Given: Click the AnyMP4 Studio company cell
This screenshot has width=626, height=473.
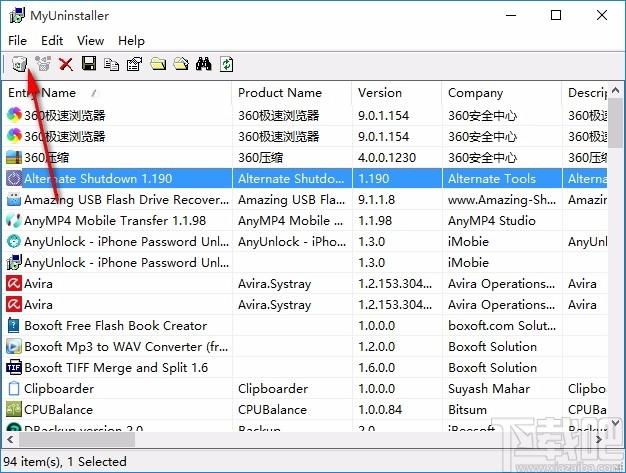Looking at the screenshot, I should [491, 220].
